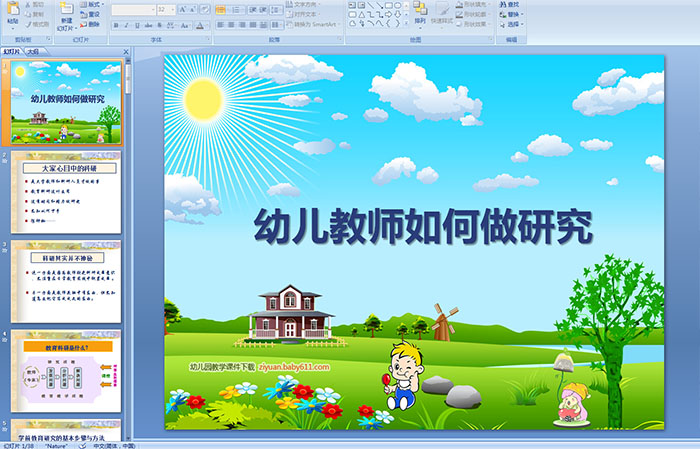Screen dimensions: 700x449
Task: Select slide 3 thumbnail 科研其实并不神秘
Action: point(66,282)
